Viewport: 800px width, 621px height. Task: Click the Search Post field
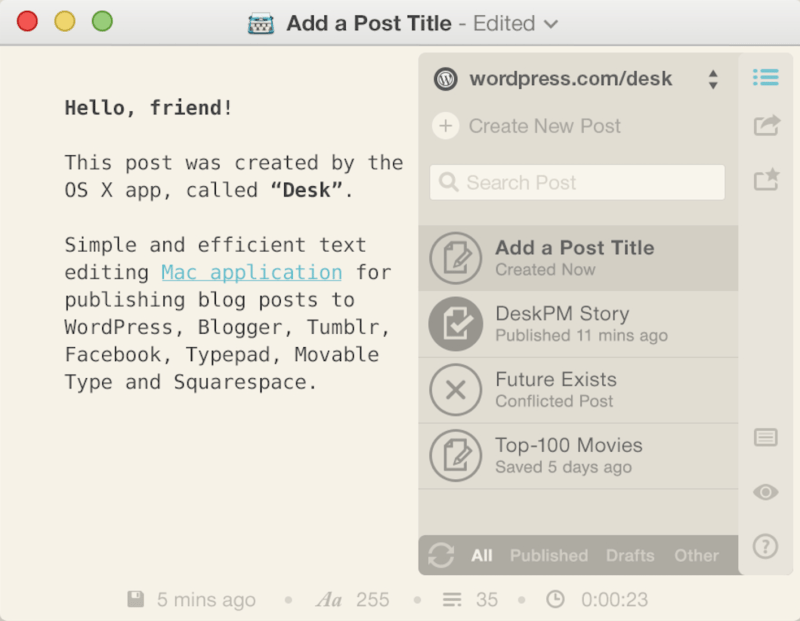point(577,182)
